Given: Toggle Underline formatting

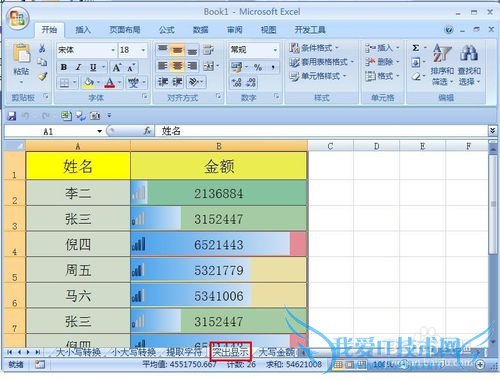Looking at the screenshot, I should [x=93, y=68].
